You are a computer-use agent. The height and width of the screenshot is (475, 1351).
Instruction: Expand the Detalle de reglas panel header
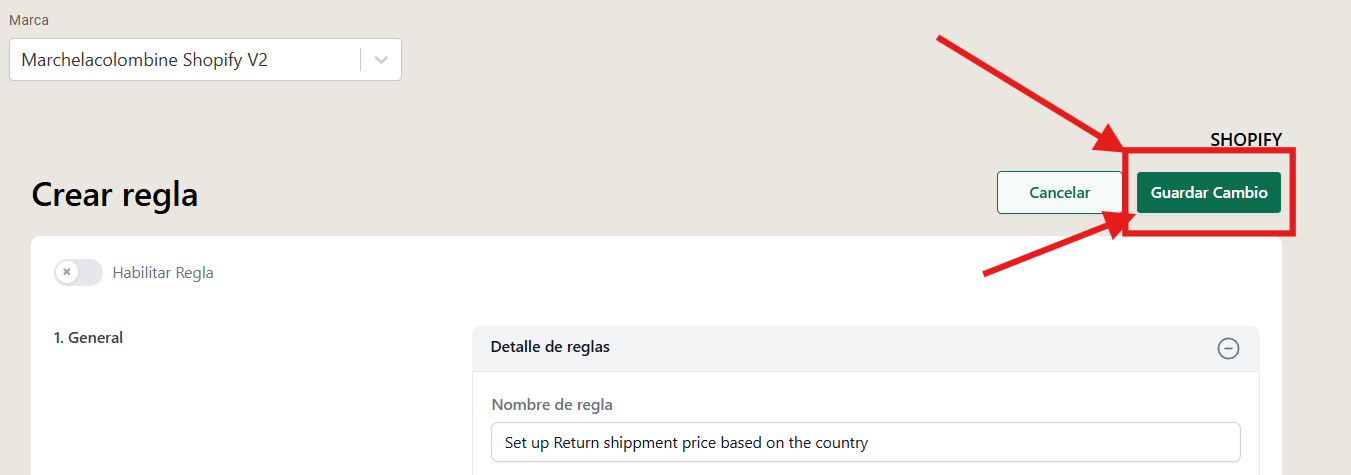click(x=865, y=348)
